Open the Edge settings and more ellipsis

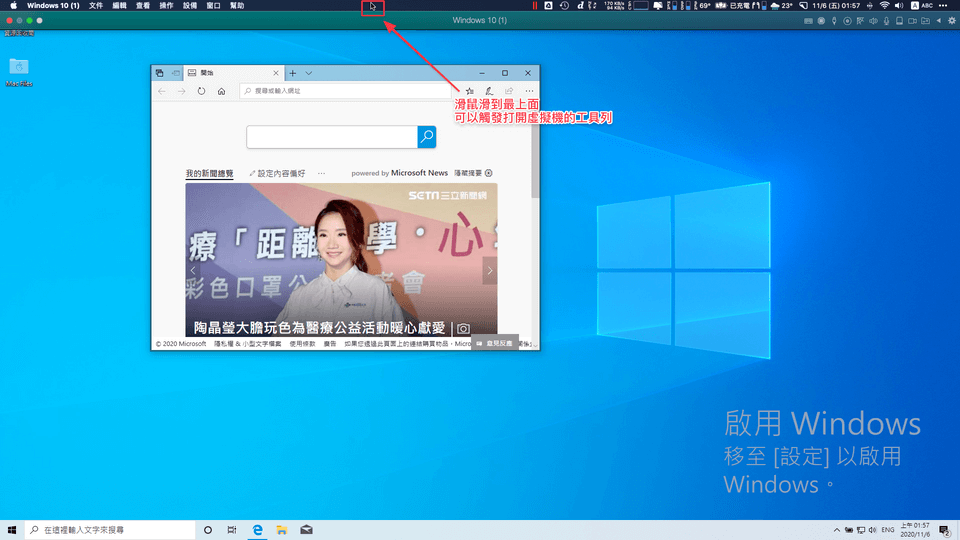coord(529,91)
